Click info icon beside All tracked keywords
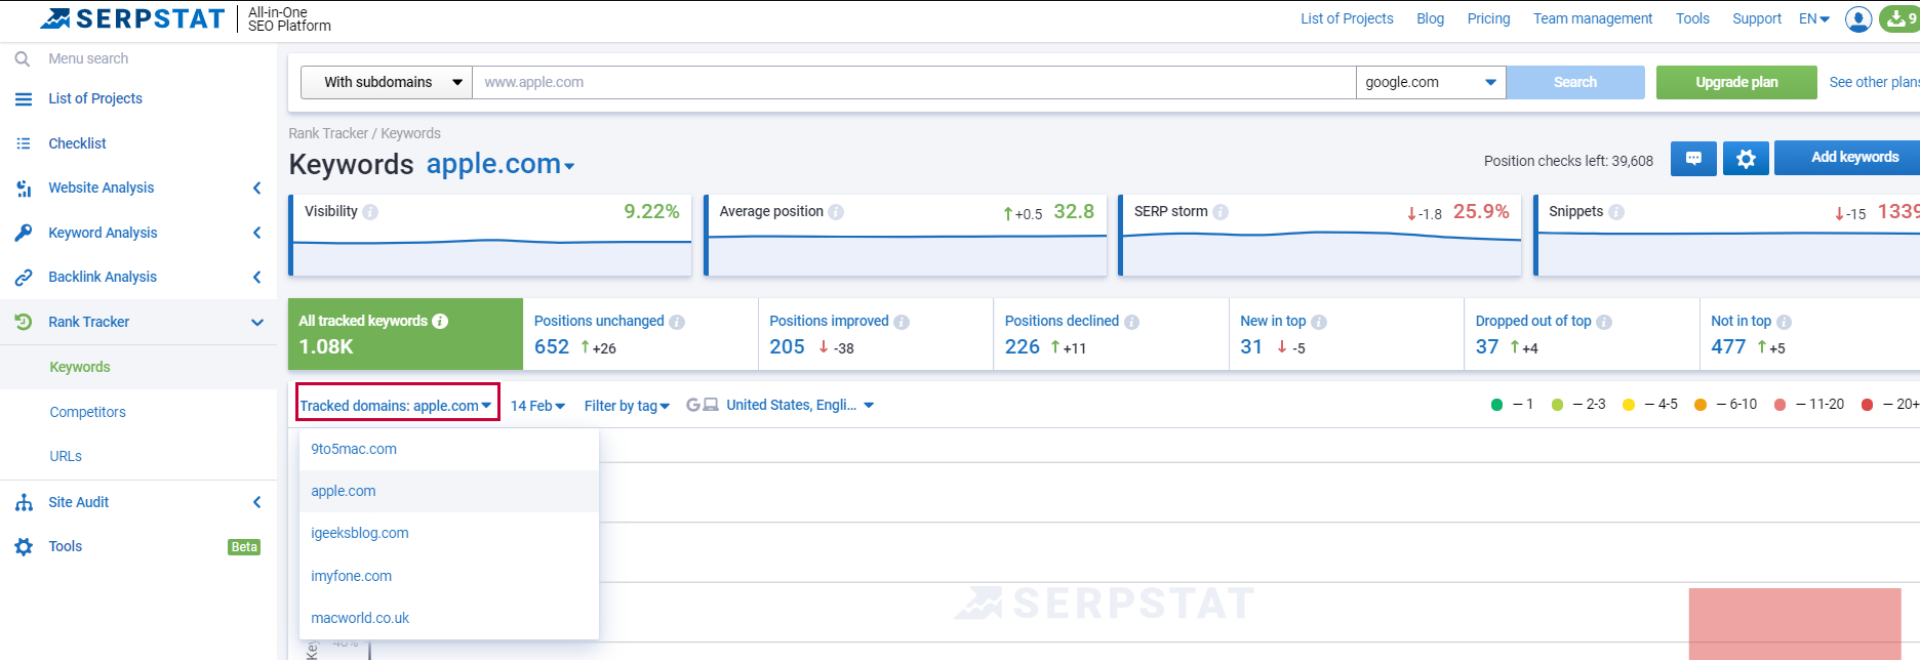 [440, 321]
